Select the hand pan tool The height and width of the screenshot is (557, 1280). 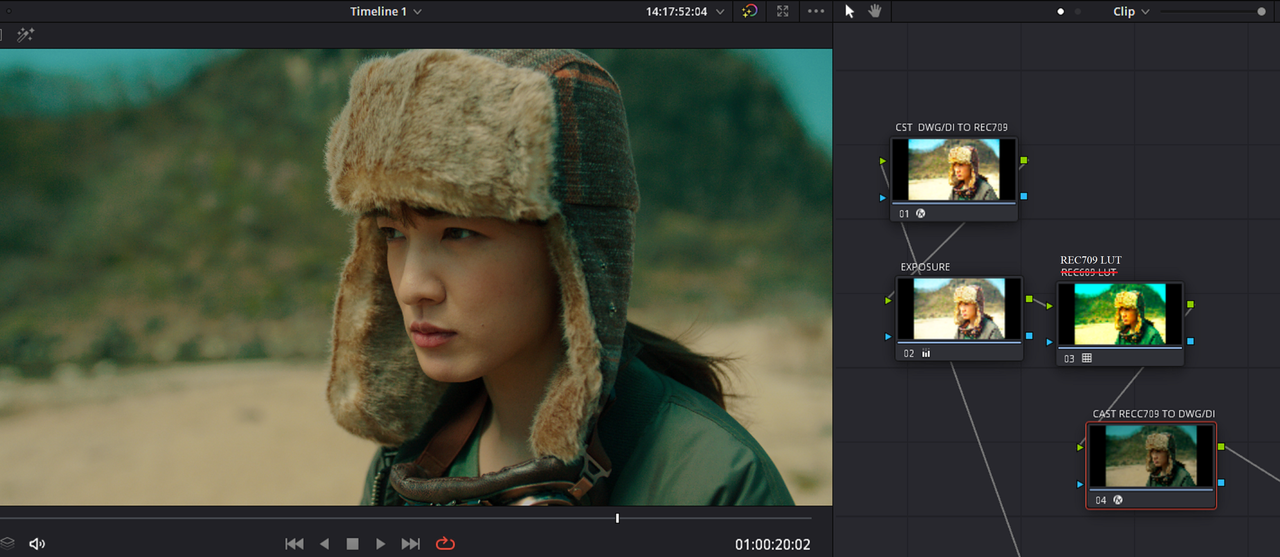[x=875, y=11]
